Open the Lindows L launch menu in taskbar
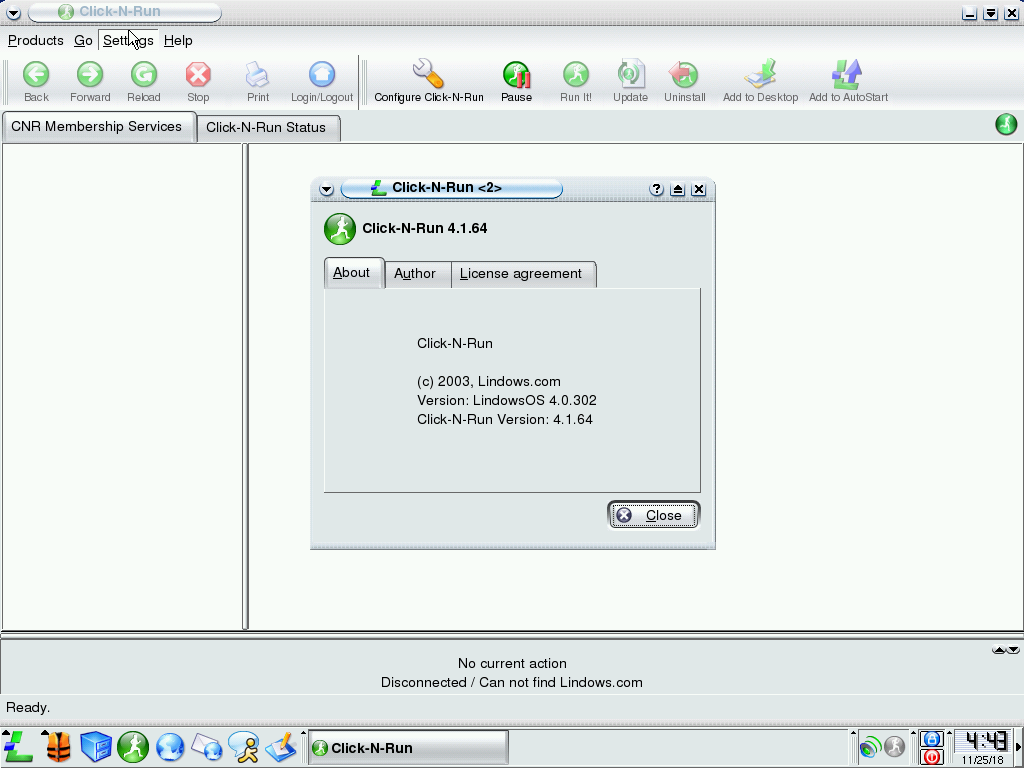Viewport: 1024px width, 768px height. point(18,746)
